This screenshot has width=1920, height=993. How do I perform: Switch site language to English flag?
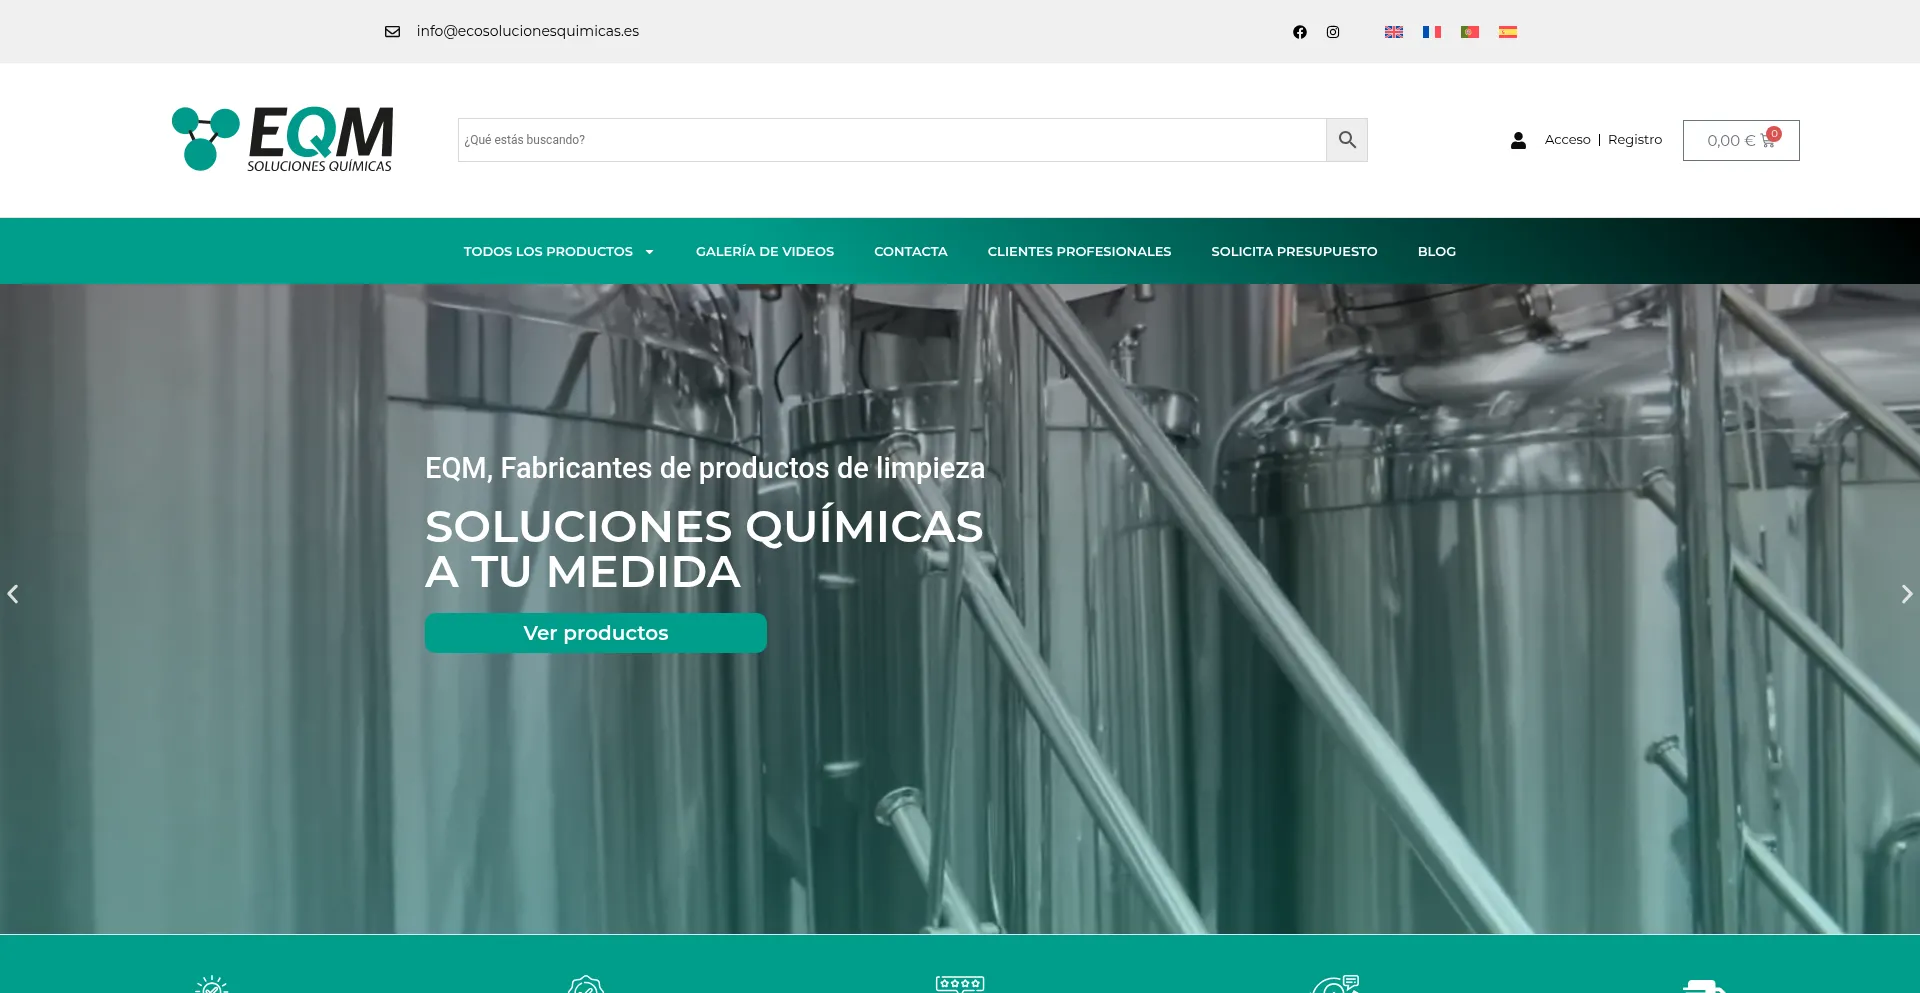1393,32
